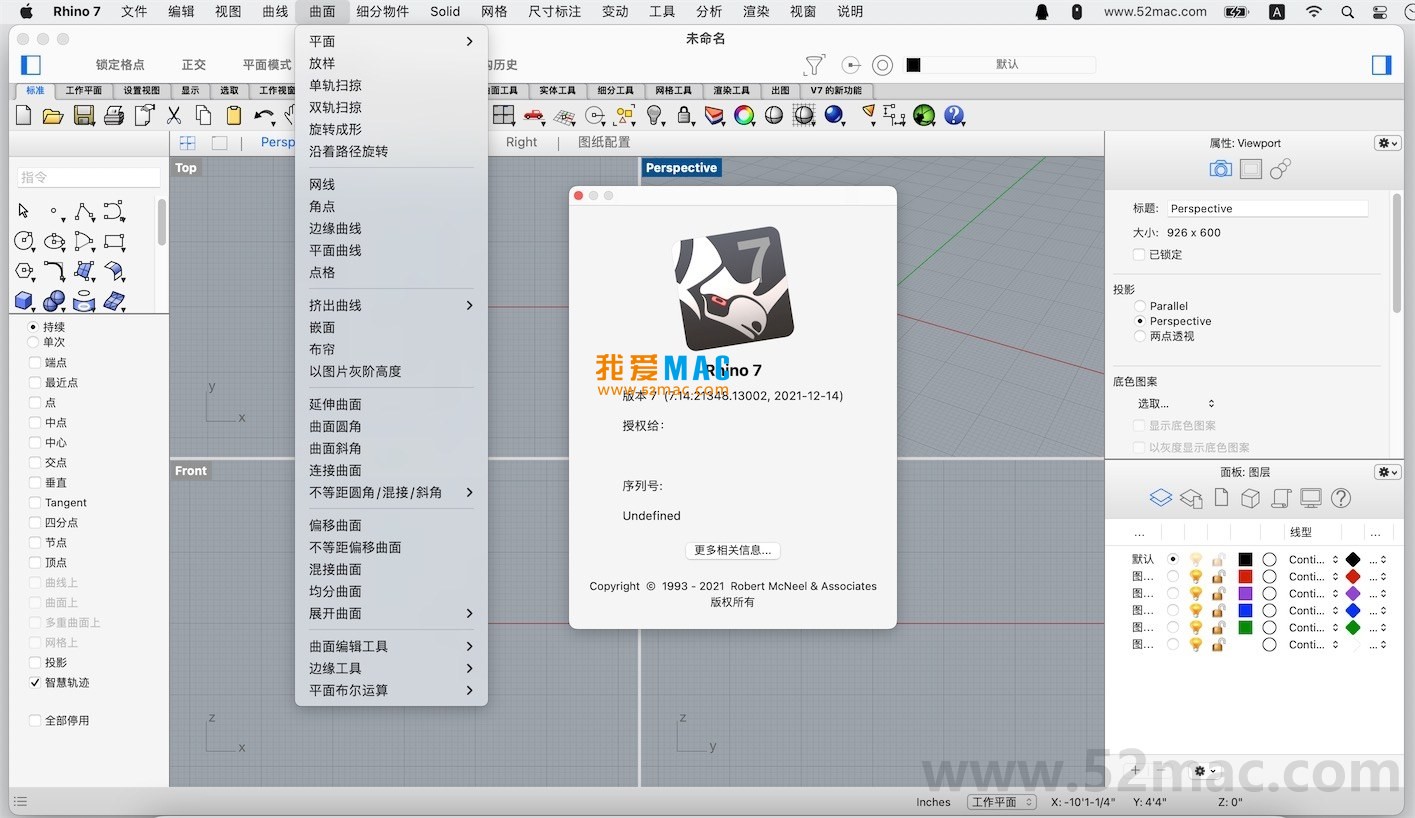This screenshot has width=1415, height=818.
Task: Click the question mark help toolbar icon
Action: pos(954,116)
